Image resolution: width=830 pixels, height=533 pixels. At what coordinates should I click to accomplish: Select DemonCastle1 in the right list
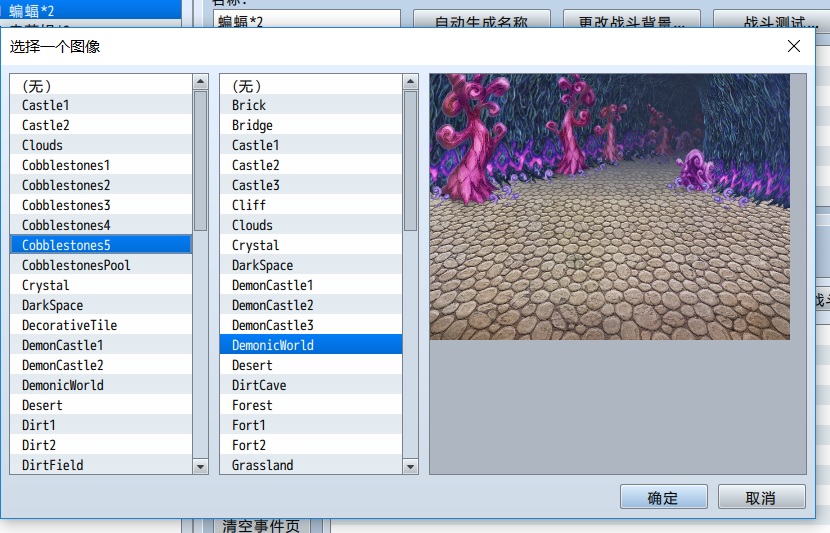(311, 285)
